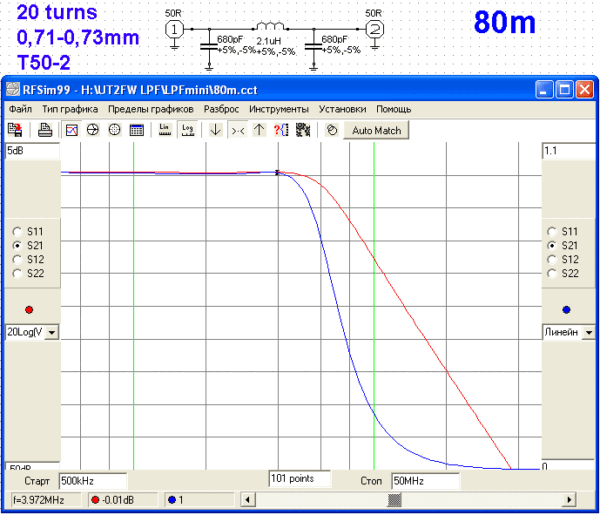Set logarithmic frequency scale (Log) icon
Viewport: 600px width, 515px height.
pyautogui.click(x=187, y=130)
